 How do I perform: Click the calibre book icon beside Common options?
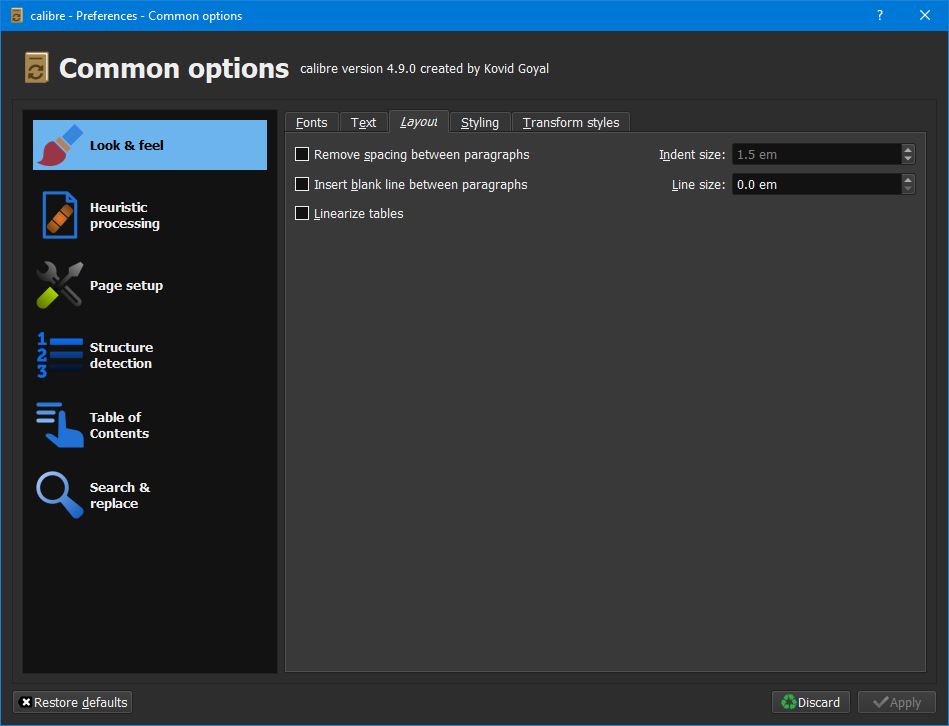click(36, 68)
